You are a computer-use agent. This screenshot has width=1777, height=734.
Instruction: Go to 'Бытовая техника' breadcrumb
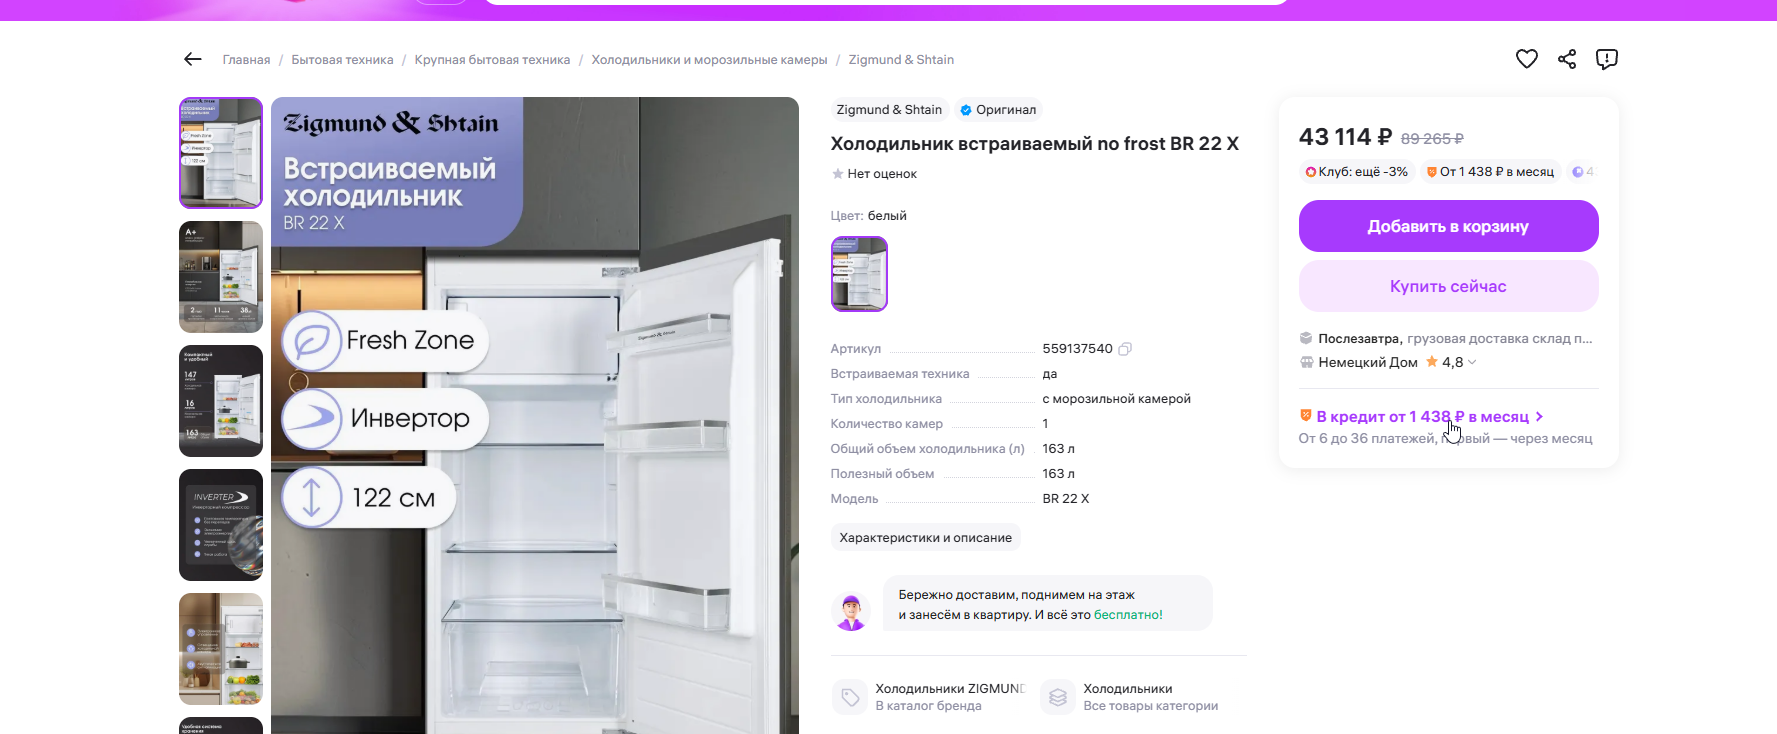(342, 60)
